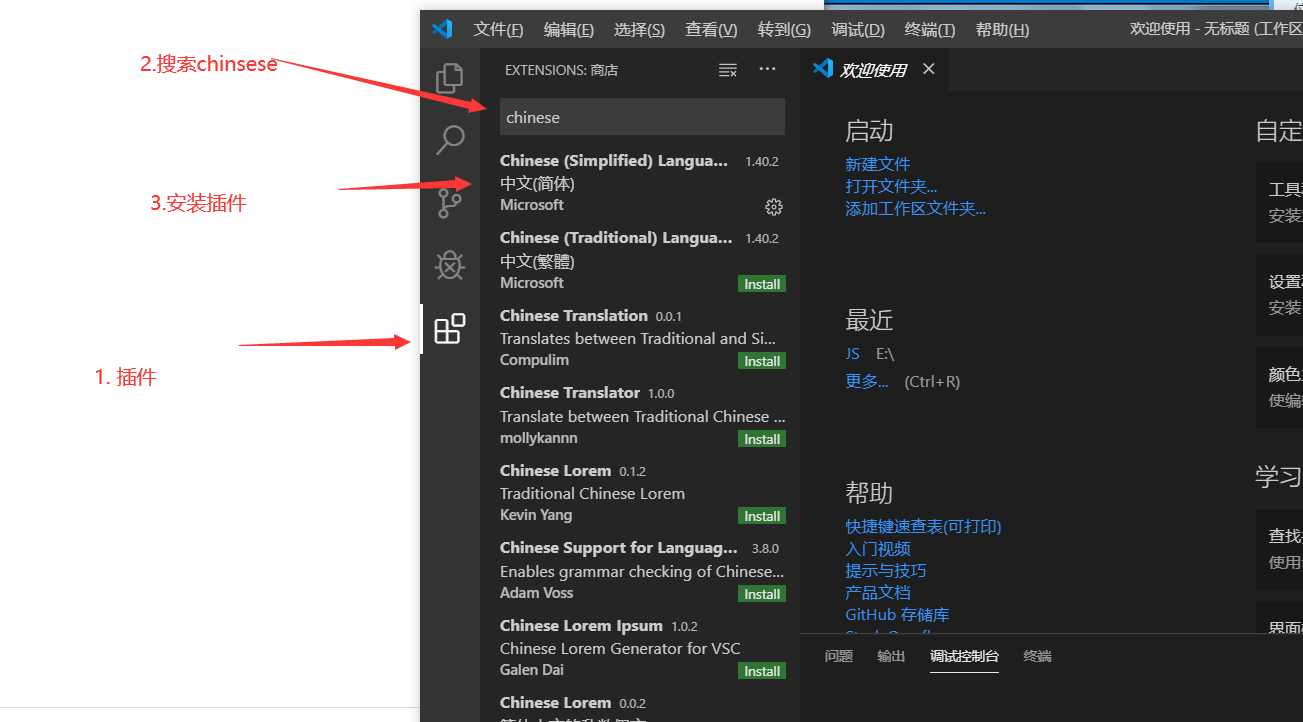This screenshot has height=722, width=1303.
Task: Click Traditional Chinese Lorem description
Action: coord(592,493)
